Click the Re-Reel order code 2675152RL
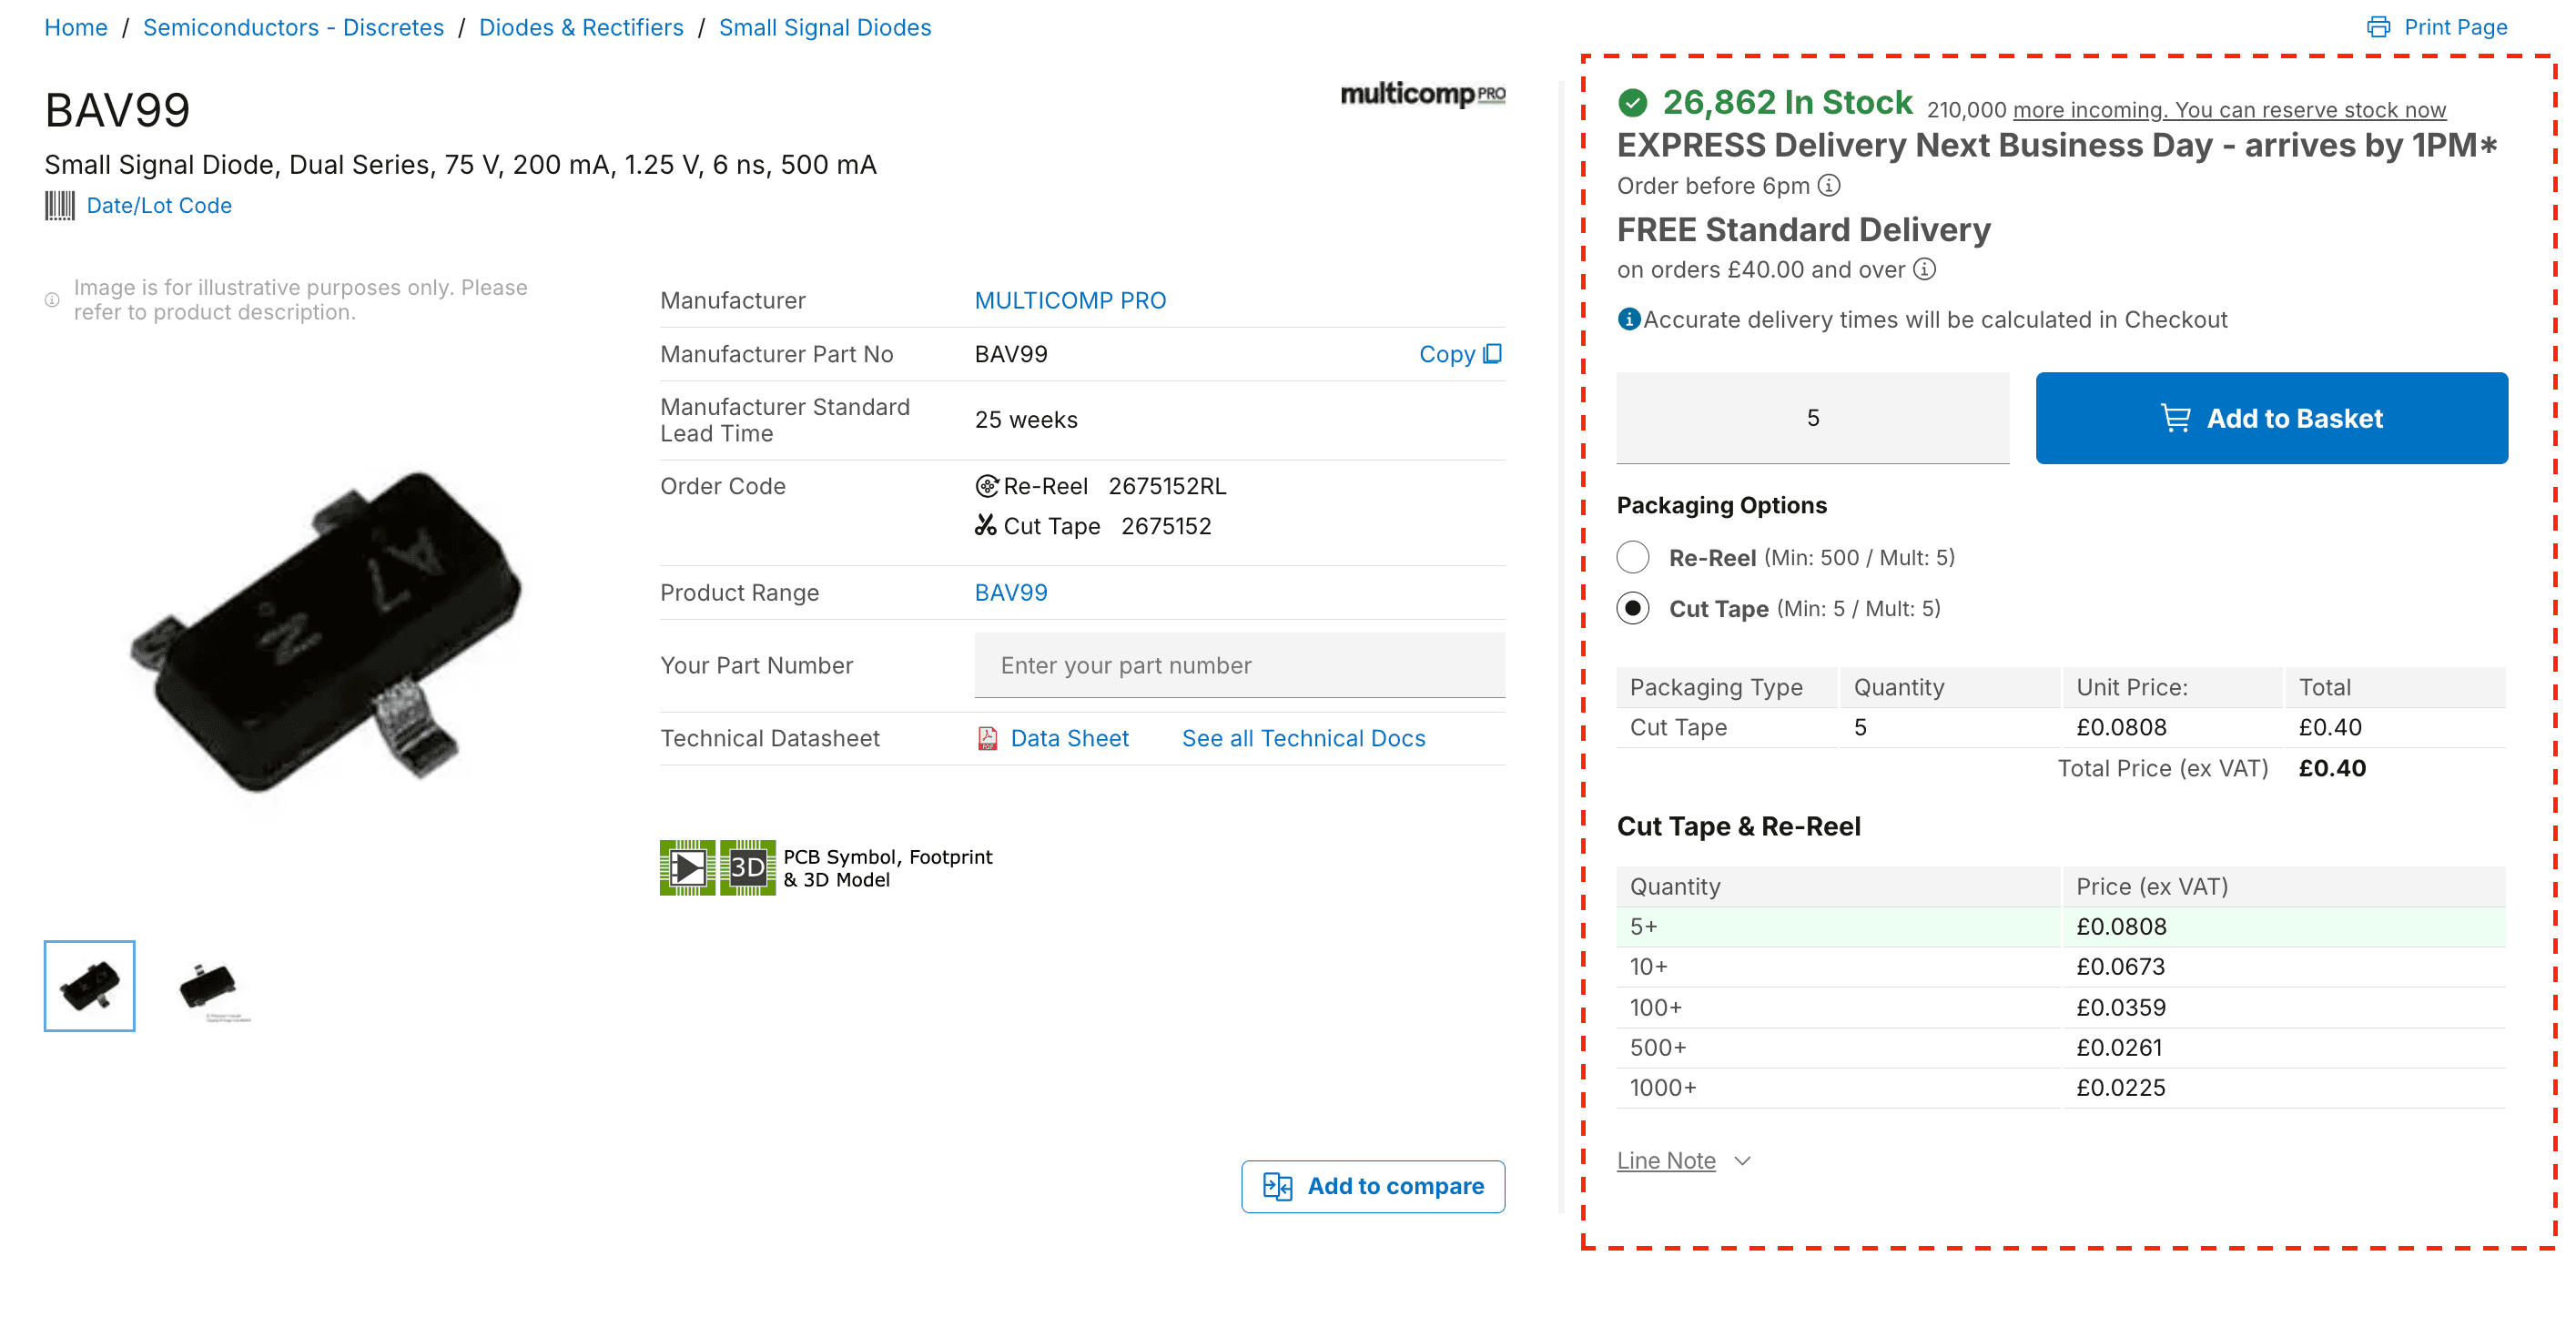This screenshot has height=1327, width=2576. (1167, 486)
